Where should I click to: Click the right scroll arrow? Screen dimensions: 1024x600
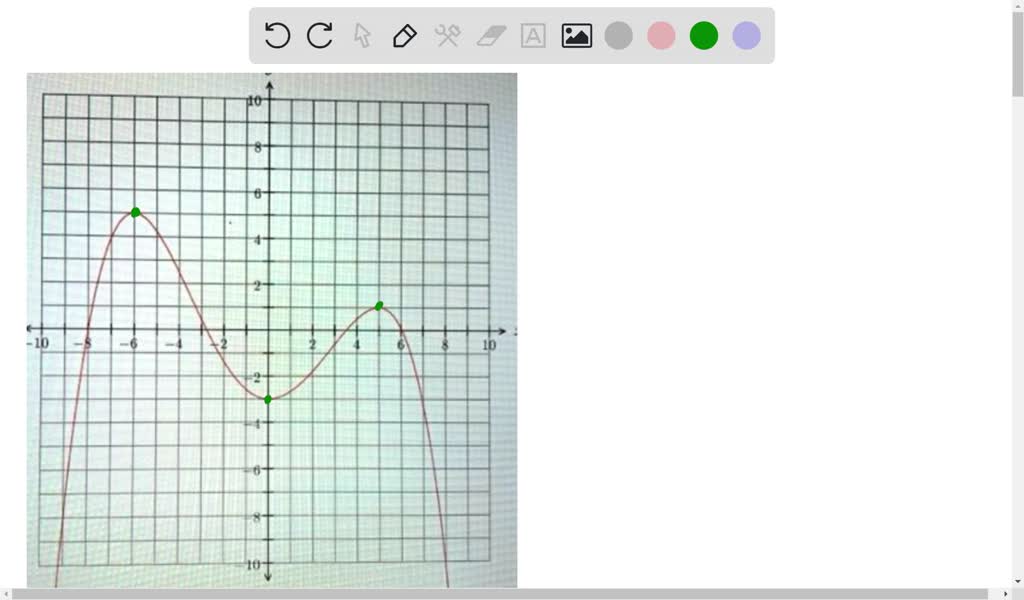[1005, 592]
